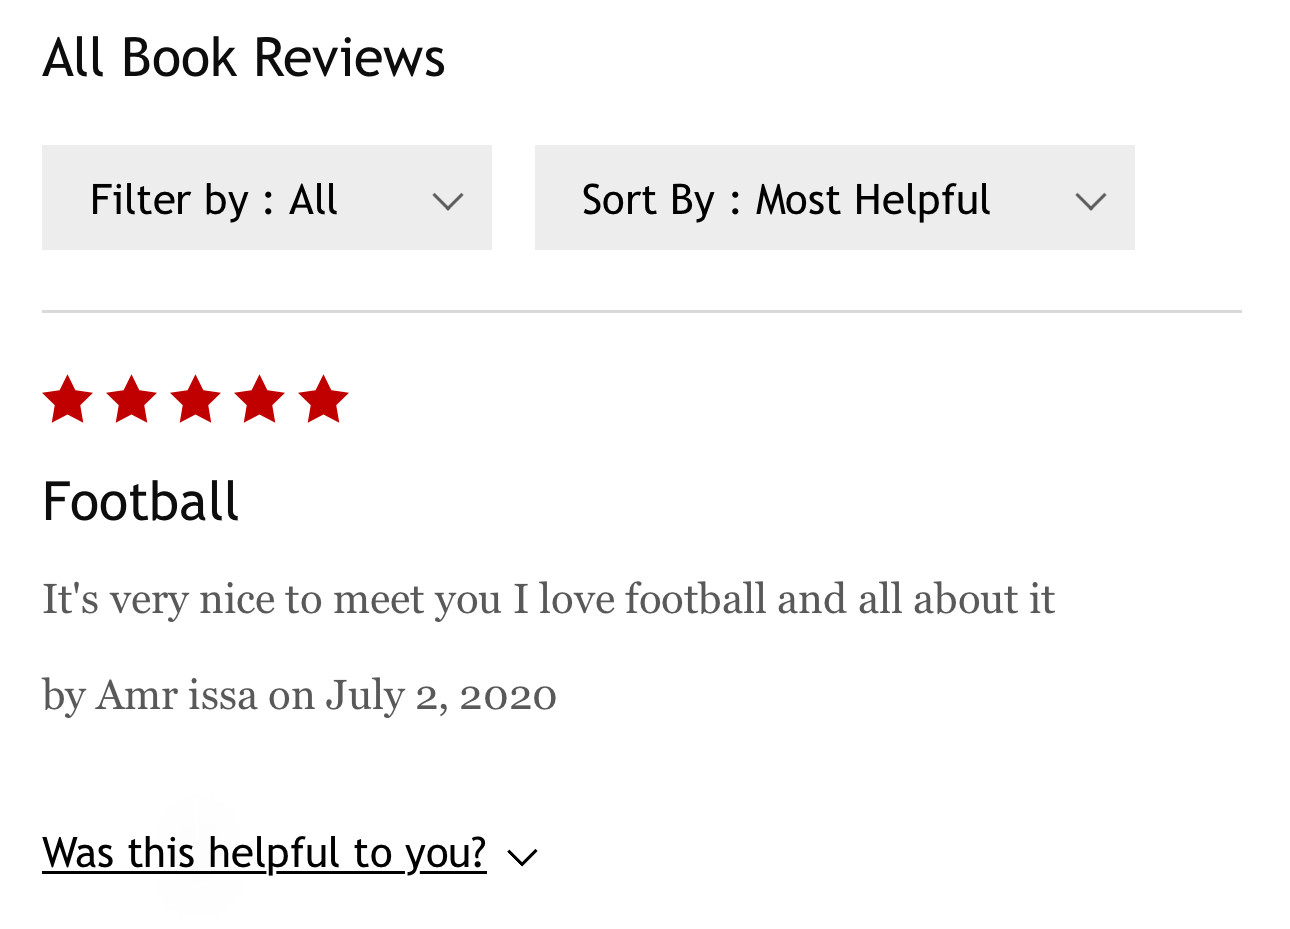Open the 'Filter by : All' dropdown
This screenshot has height=929, width=1290.
tap(266, 198)
